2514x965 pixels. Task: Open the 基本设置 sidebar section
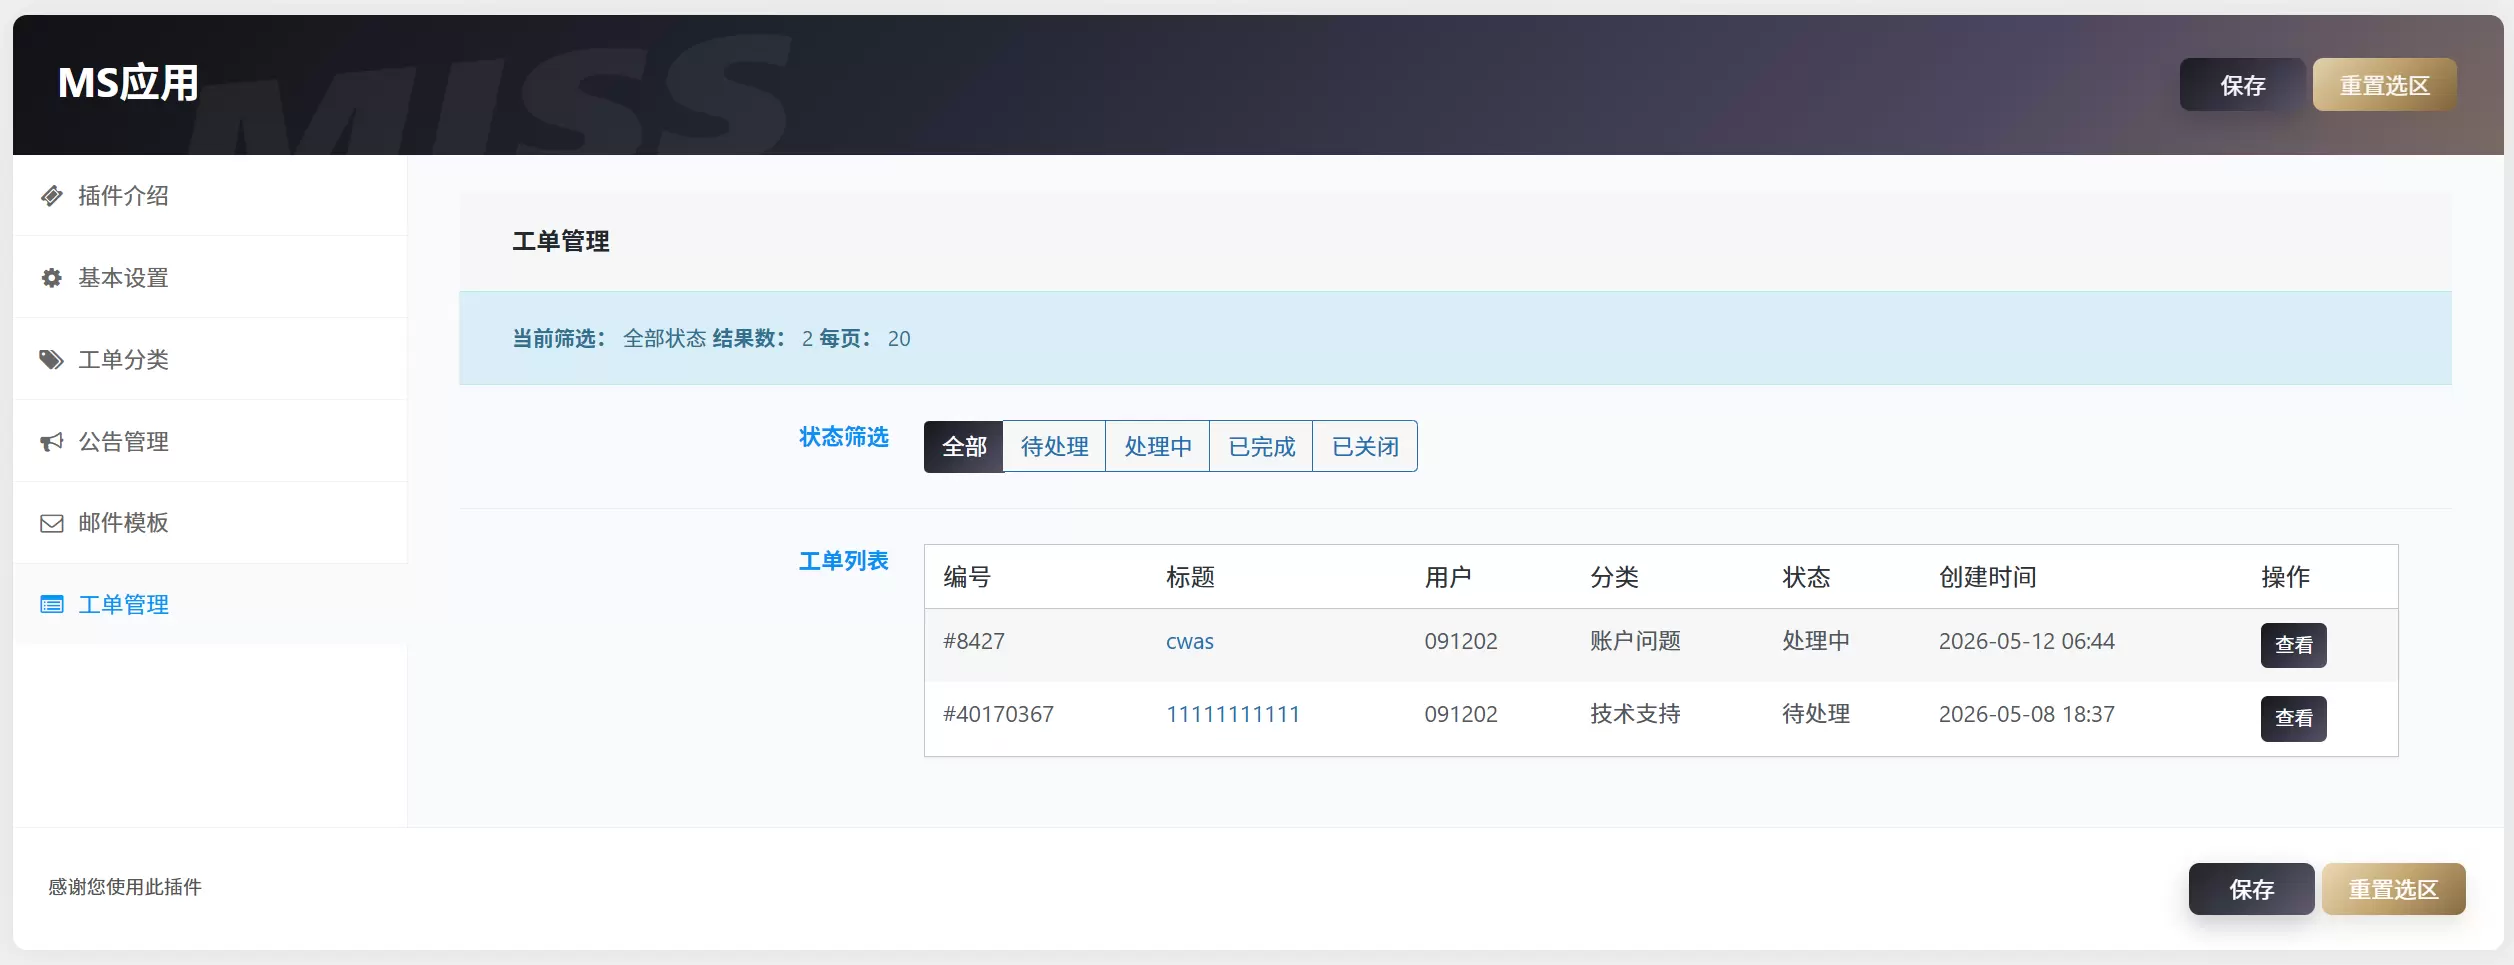coord(210,278)
